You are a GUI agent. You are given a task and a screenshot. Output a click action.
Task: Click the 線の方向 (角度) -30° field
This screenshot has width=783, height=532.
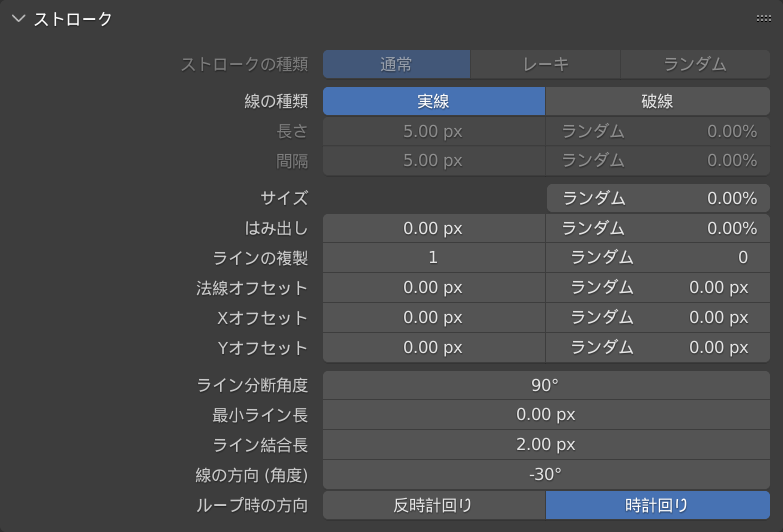[x=545, y=474]
